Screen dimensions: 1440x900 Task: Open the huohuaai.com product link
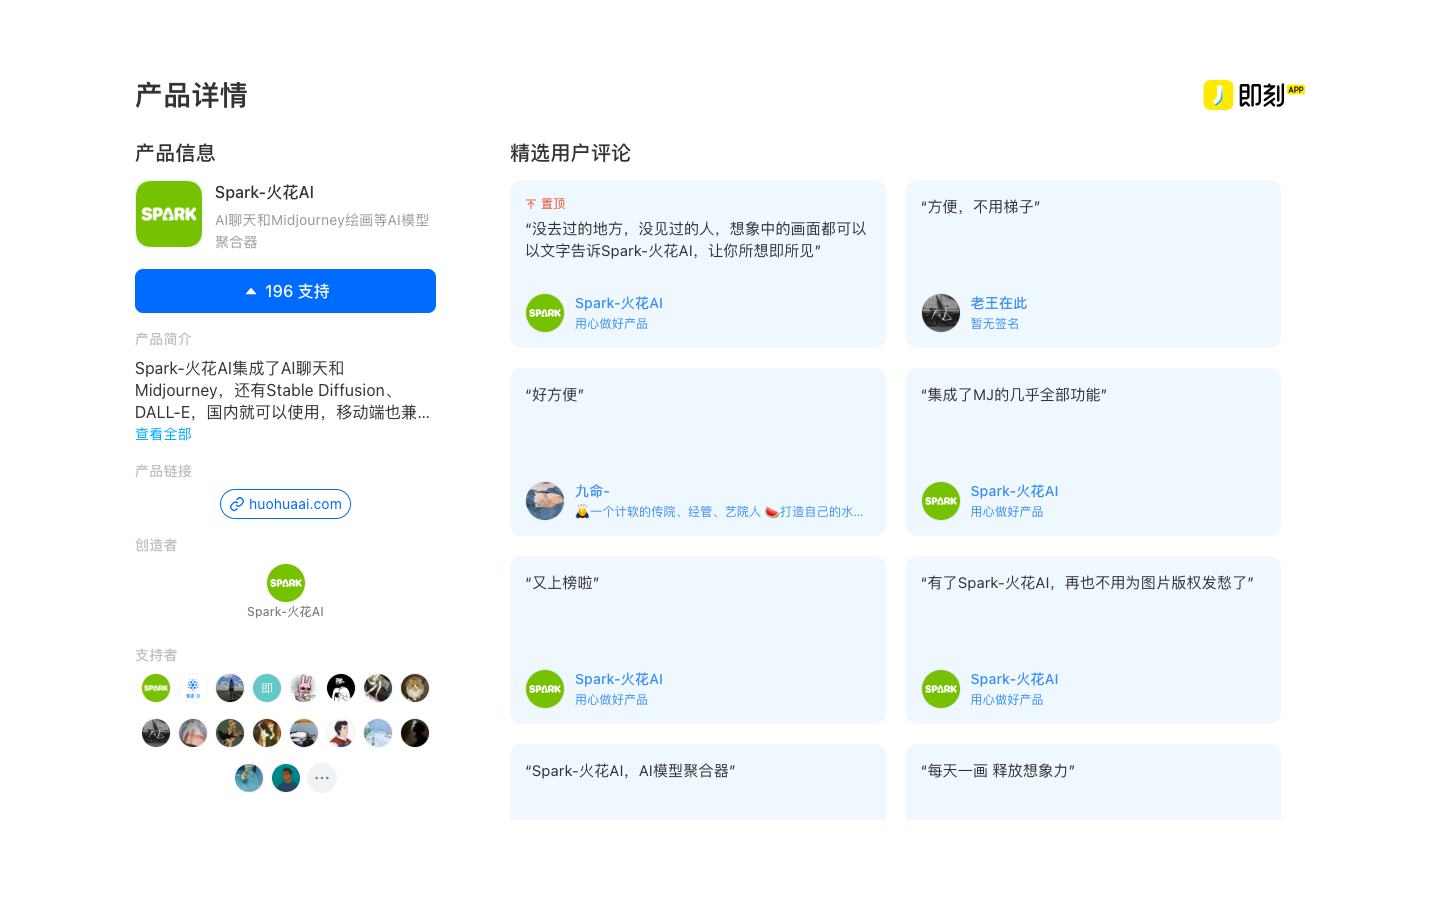click(x=285, y=504)
